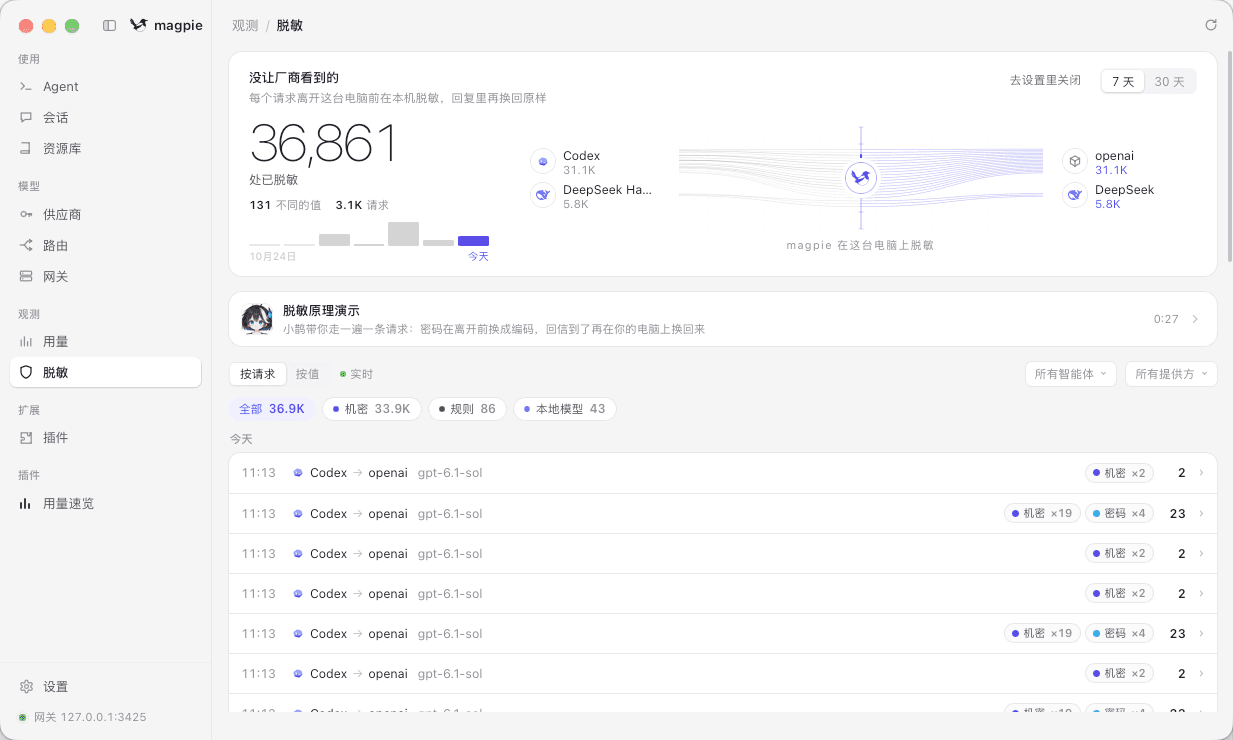Open 设置 settings
The width and height of the screenshot is (1233, 740).
(105, 687)
